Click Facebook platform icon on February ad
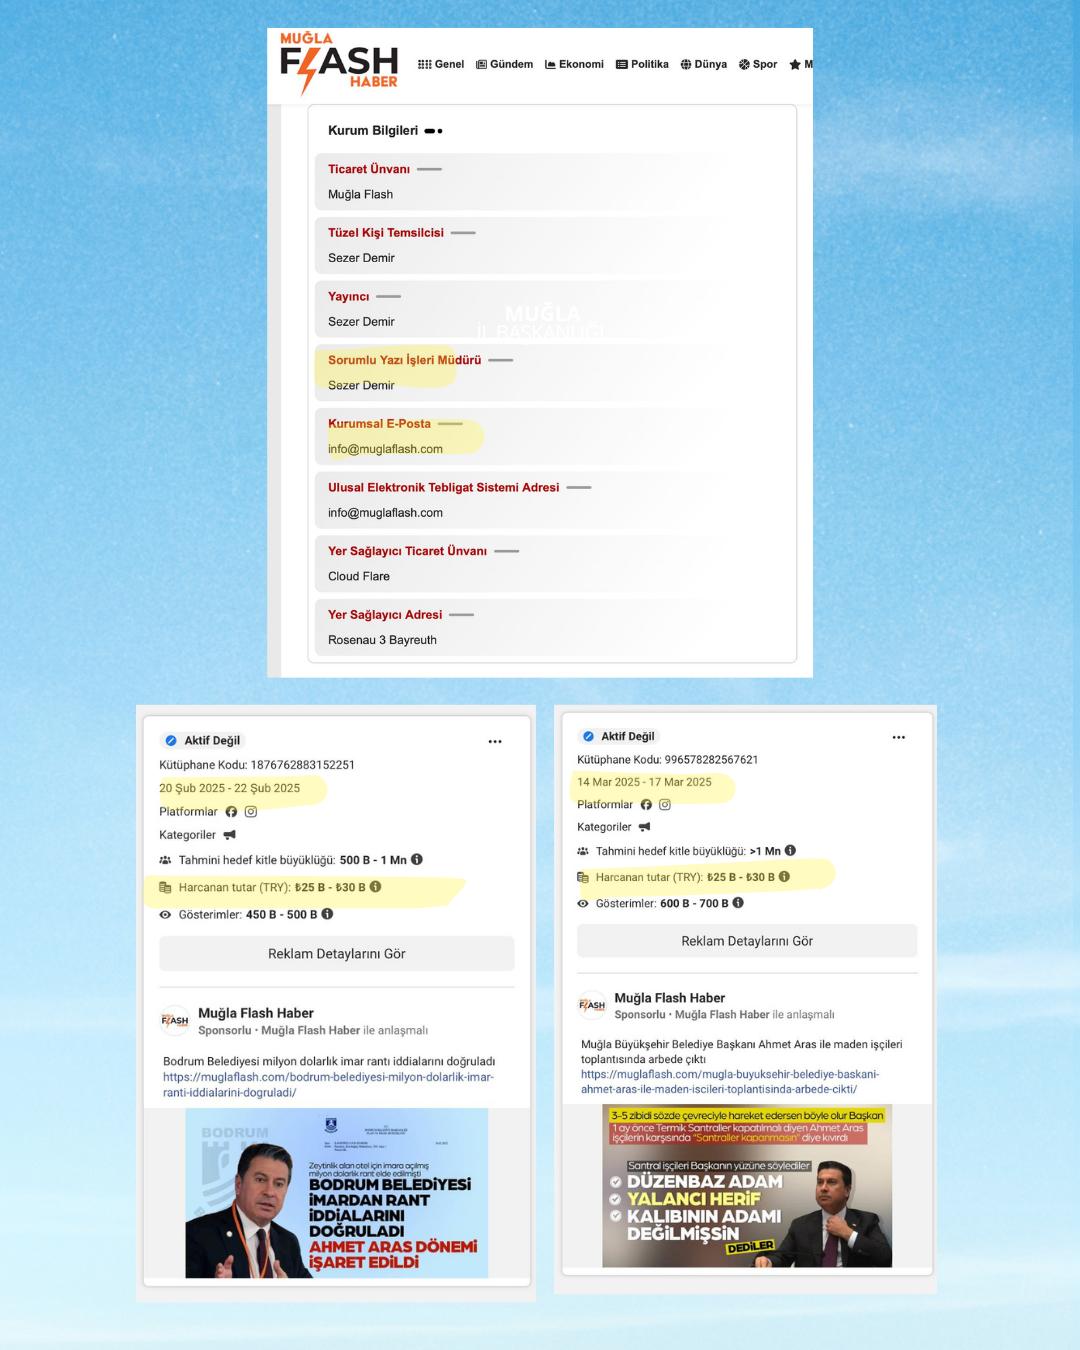This screenshot has width=1080, height=1350. pos(231,812)
